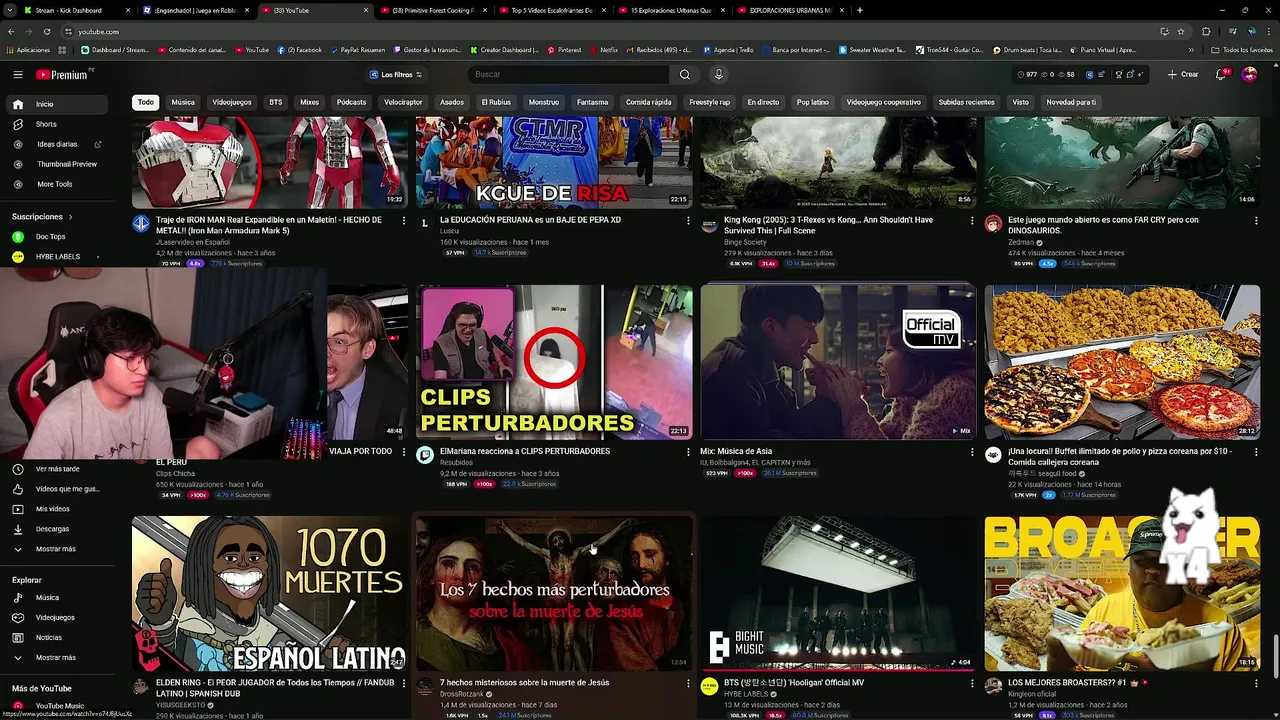Open Videojuegos under Explorar

coord(57,618)
